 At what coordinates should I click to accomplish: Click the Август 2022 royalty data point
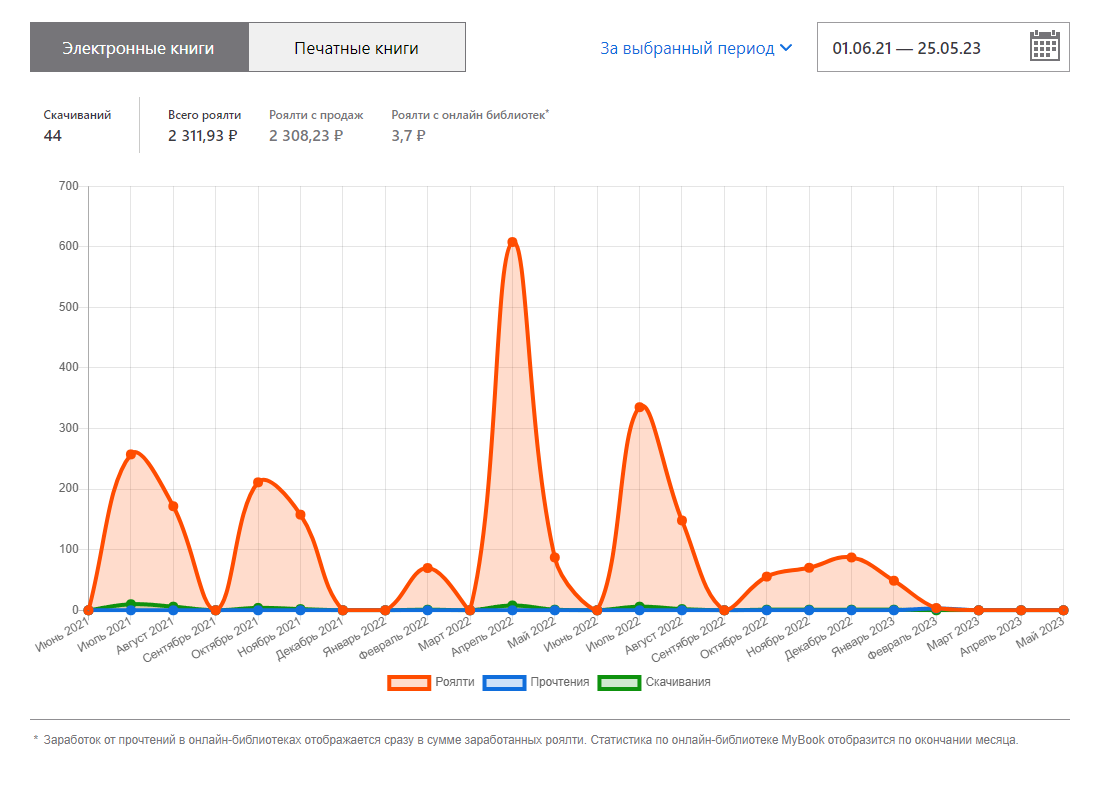(682, 521)
